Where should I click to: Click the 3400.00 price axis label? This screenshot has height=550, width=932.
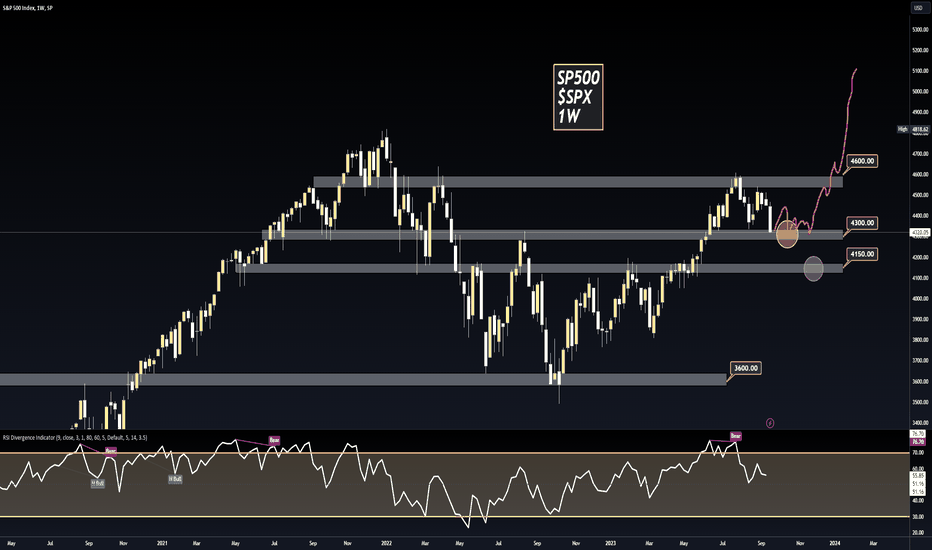click(920, 423)
